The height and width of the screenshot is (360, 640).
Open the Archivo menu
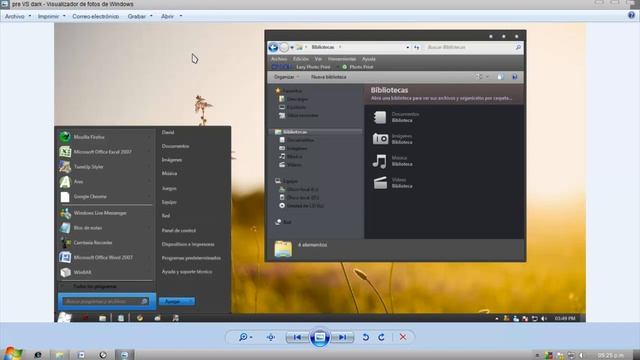coord(18,16)
